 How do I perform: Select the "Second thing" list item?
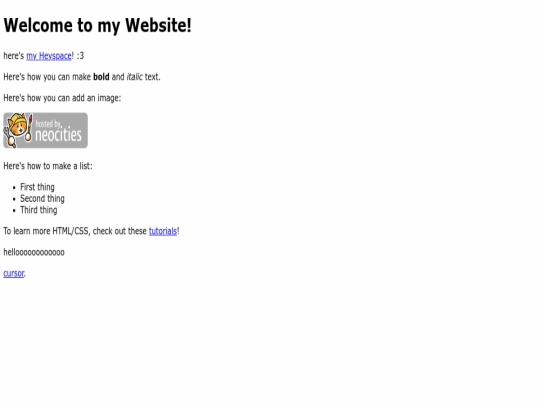(x=42, y=199)
